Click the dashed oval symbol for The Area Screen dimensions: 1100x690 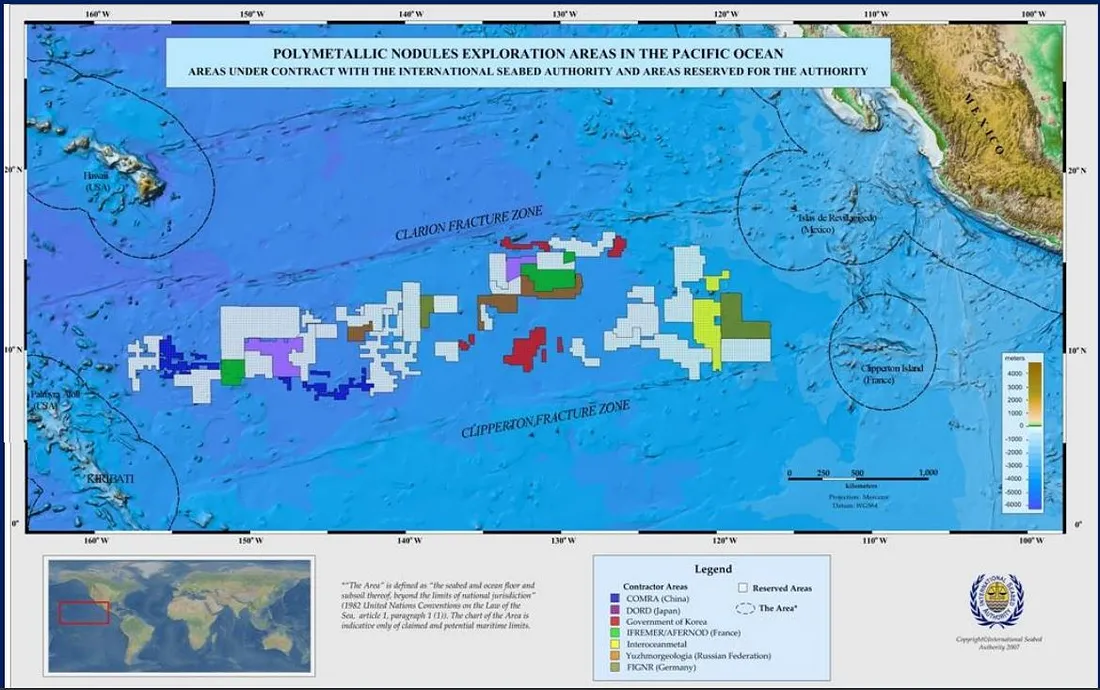coord(745,608)
